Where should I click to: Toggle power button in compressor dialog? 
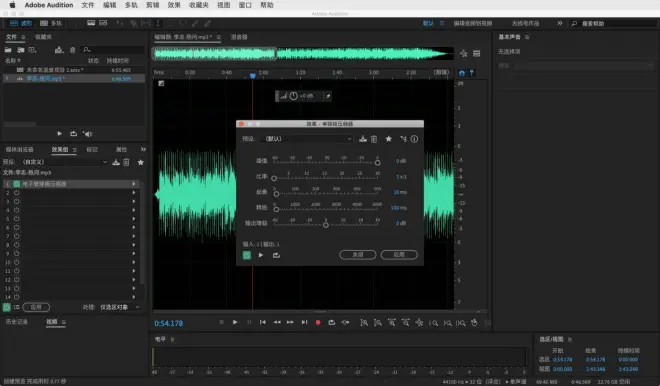[247, 255]
